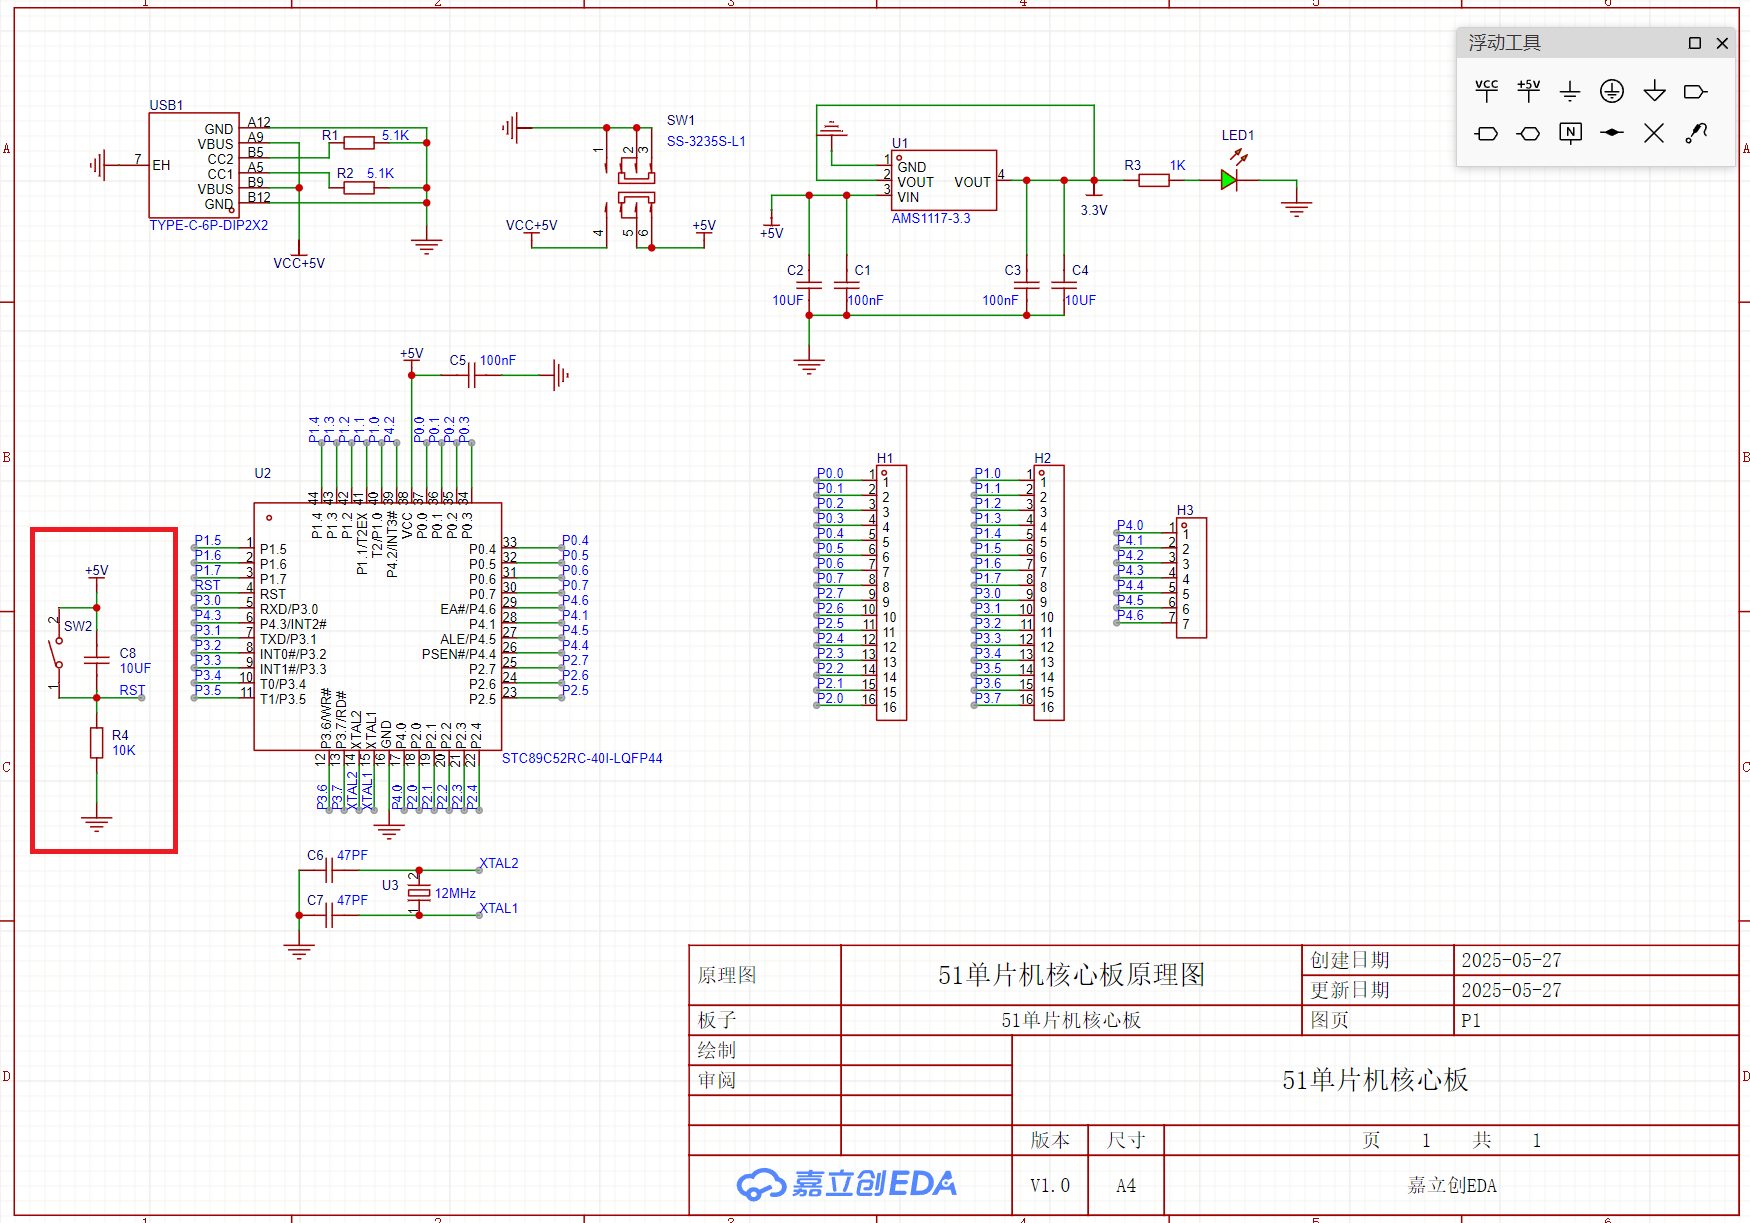Click the STC89C52RC-40I-LQFP44 part label
This screenshot has height=1223, width=1750.
(582, 758)
